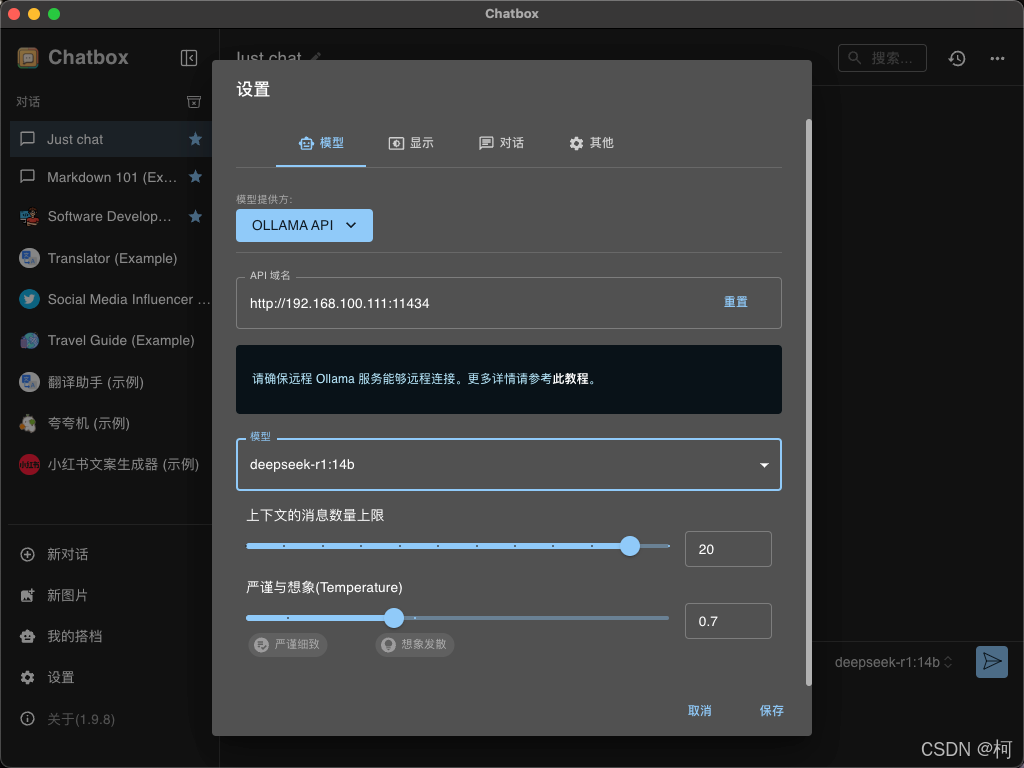Open the model selector near send button
The height and width of the screenshot is (768, 1024).
pos(893,662)
